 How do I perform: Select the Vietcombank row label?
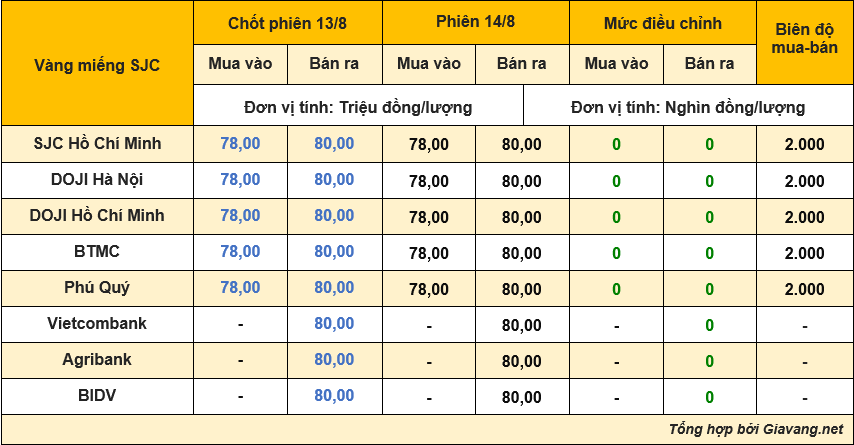pyautogui.click(x=97, y=323)
